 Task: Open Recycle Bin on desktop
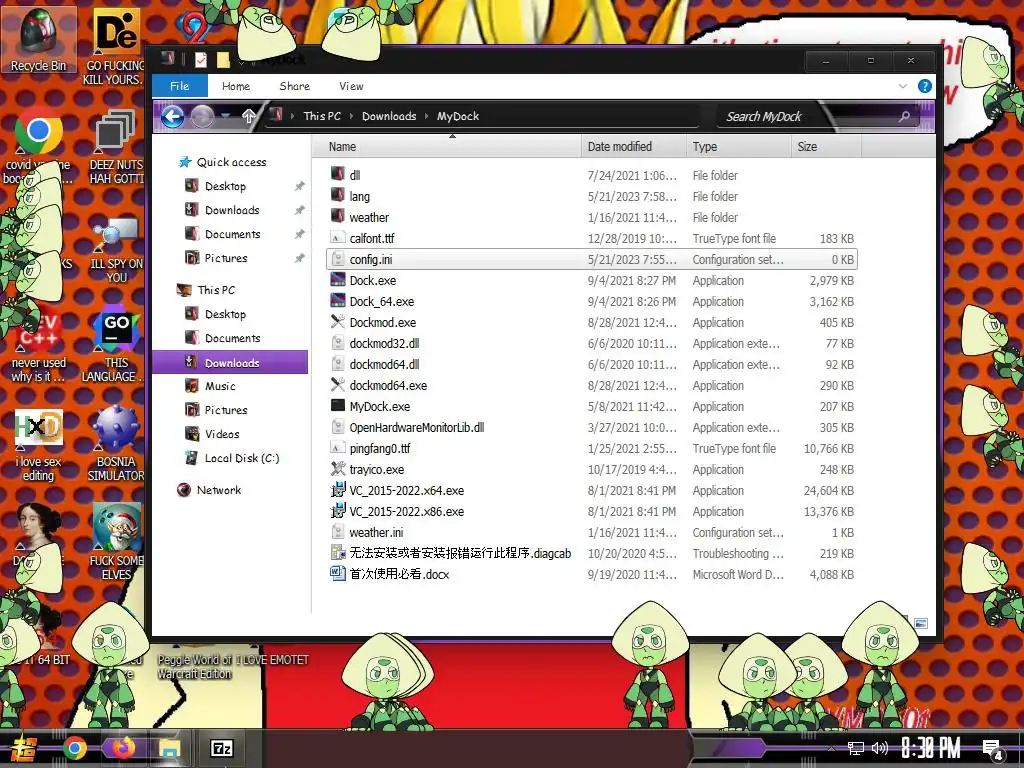point(39,40)
